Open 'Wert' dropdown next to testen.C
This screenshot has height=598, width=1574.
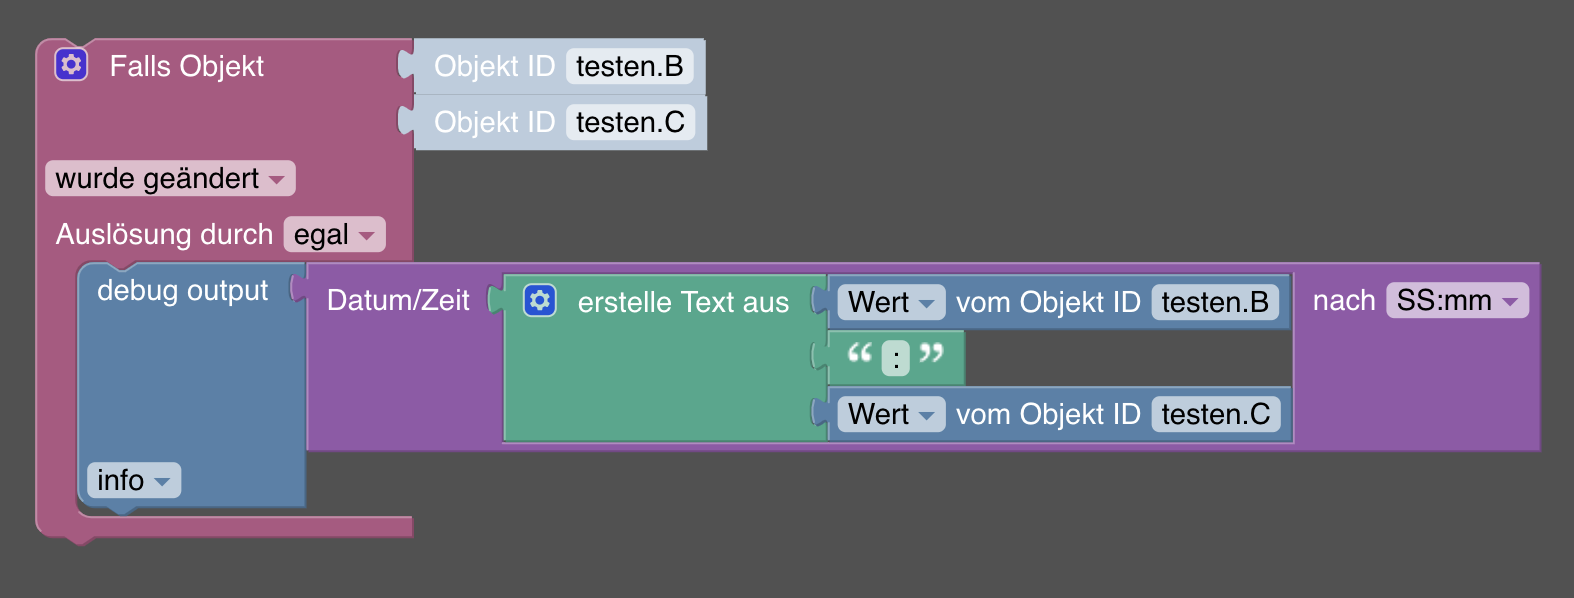click(890, 414)
